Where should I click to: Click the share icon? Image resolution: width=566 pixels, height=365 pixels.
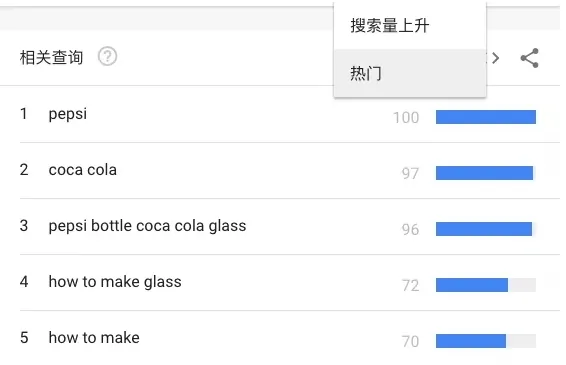529,58
